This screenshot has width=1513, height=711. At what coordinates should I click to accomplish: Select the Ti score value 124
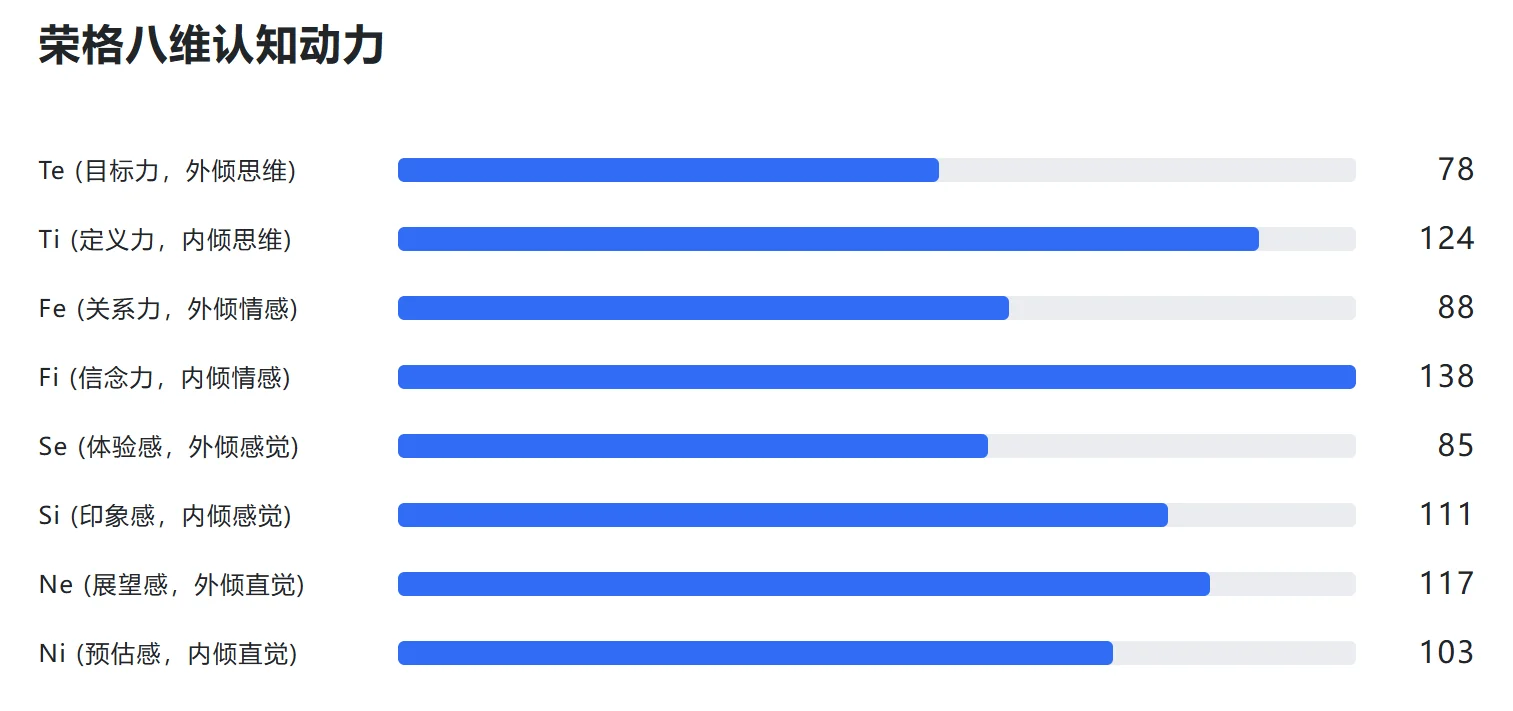point(1446,239)
